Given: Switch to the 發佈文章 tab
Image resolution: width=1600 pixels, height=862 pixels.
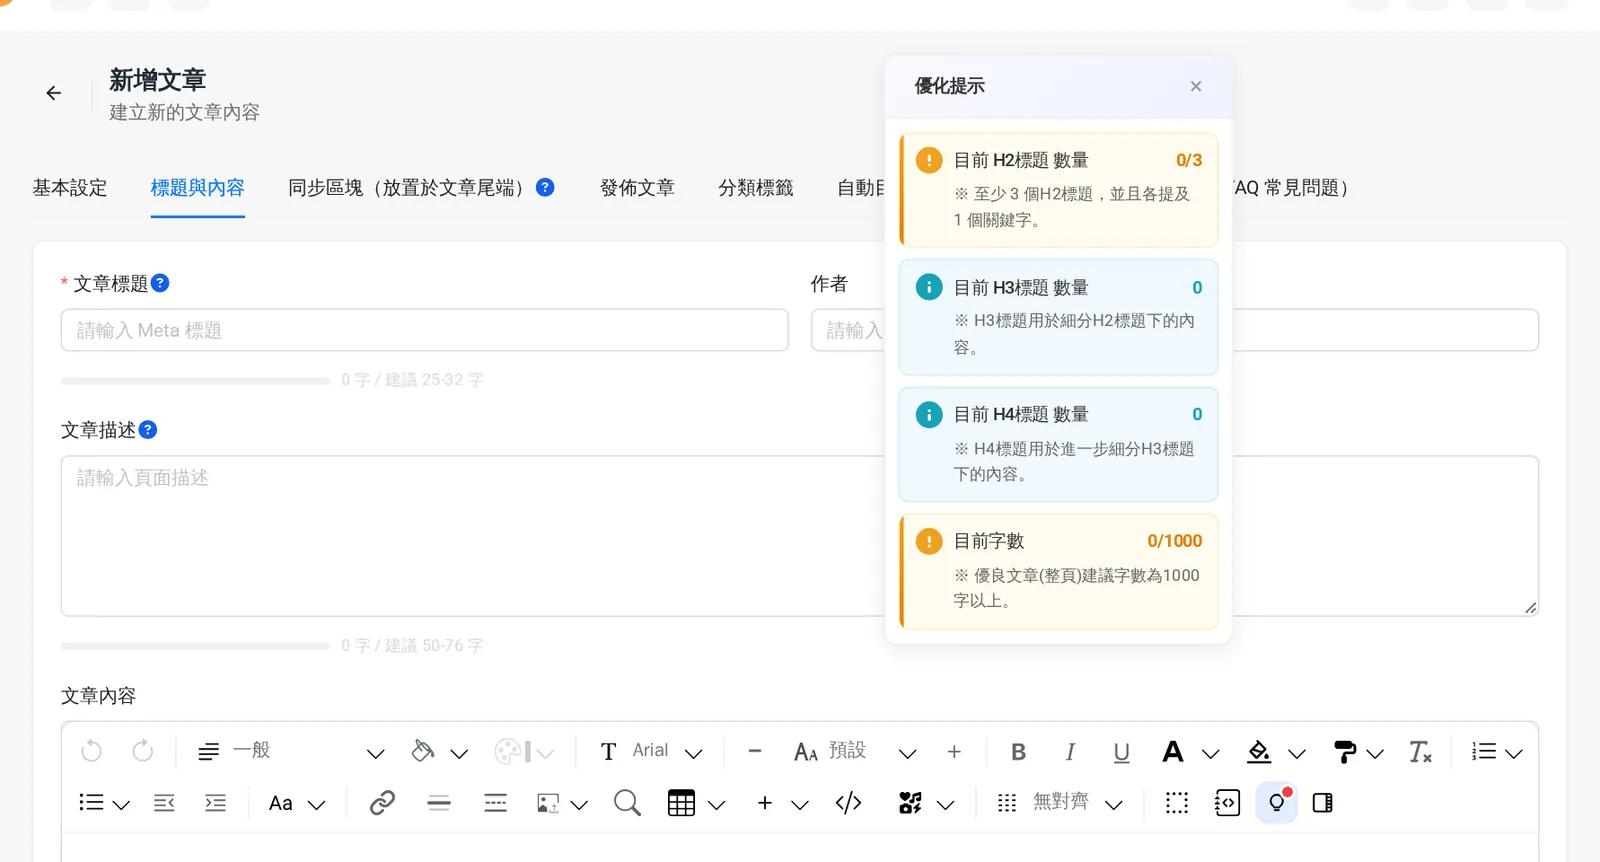Looking at the screenshot, I should tap(637, 188).
